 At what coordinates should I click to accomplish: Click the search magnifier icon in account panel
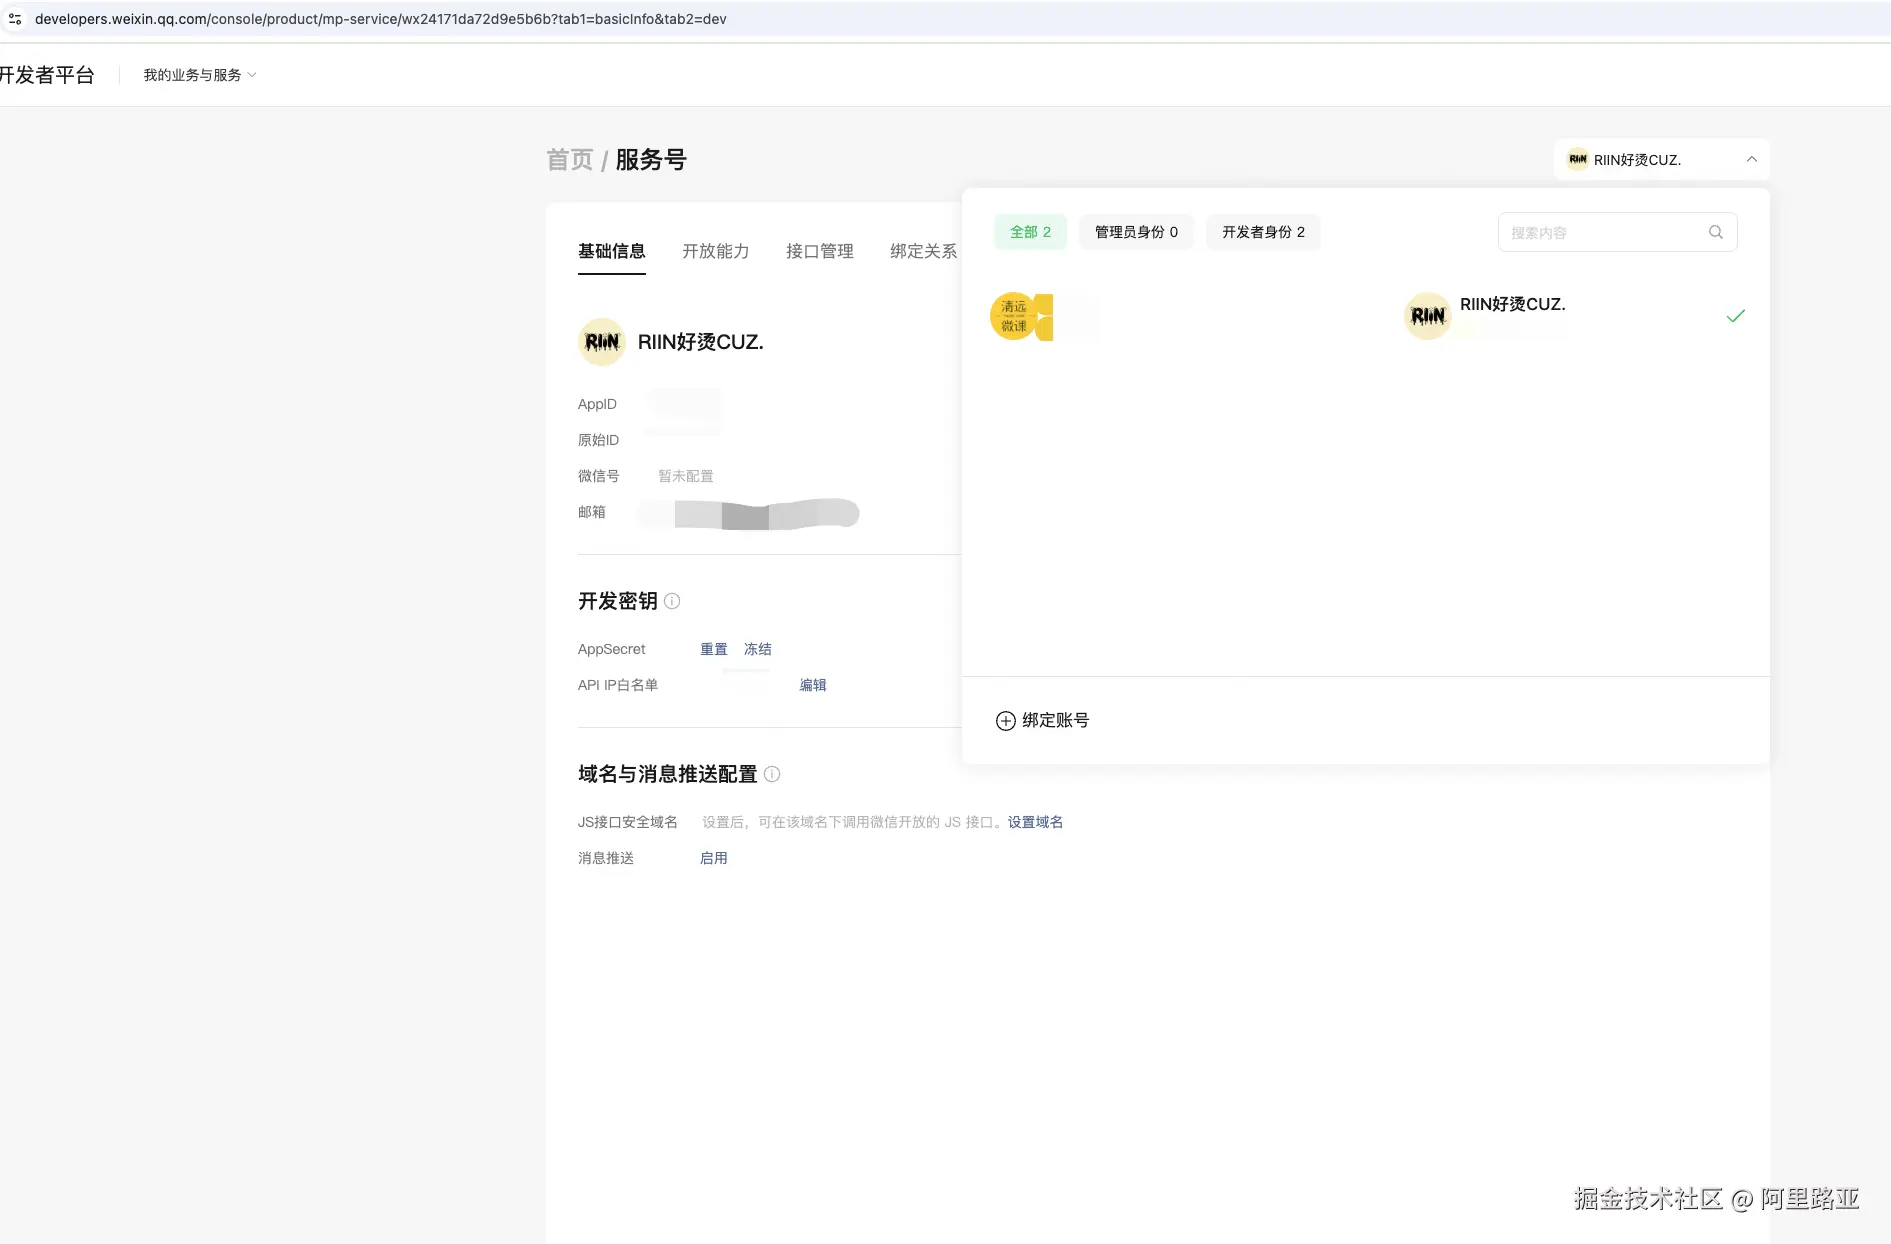pos(1716,232)
